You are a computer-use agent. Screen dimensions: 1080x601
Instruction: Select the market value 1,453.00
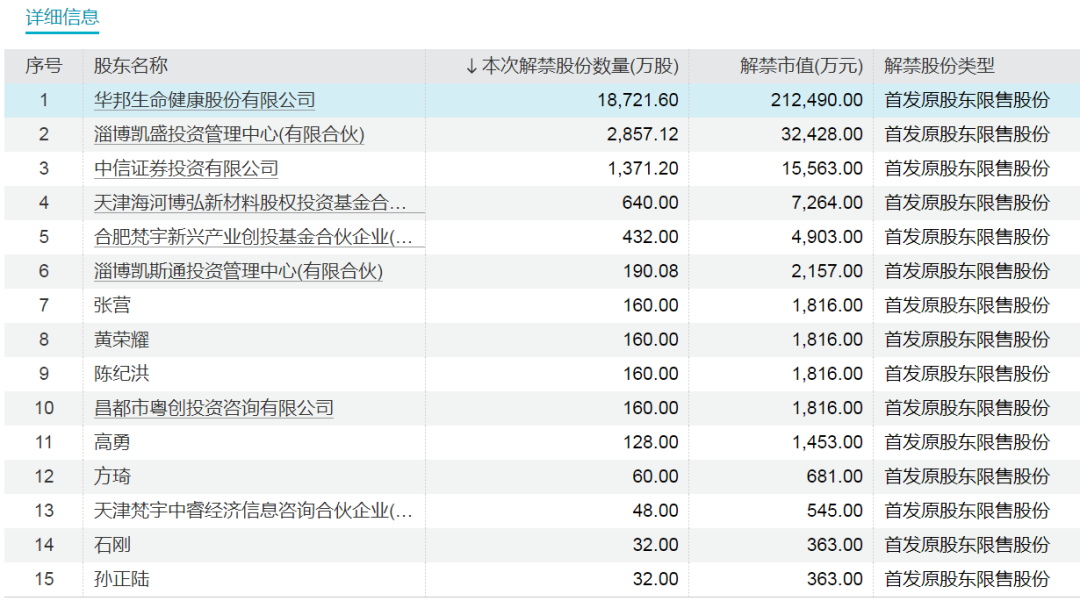(x=827, y=443)
